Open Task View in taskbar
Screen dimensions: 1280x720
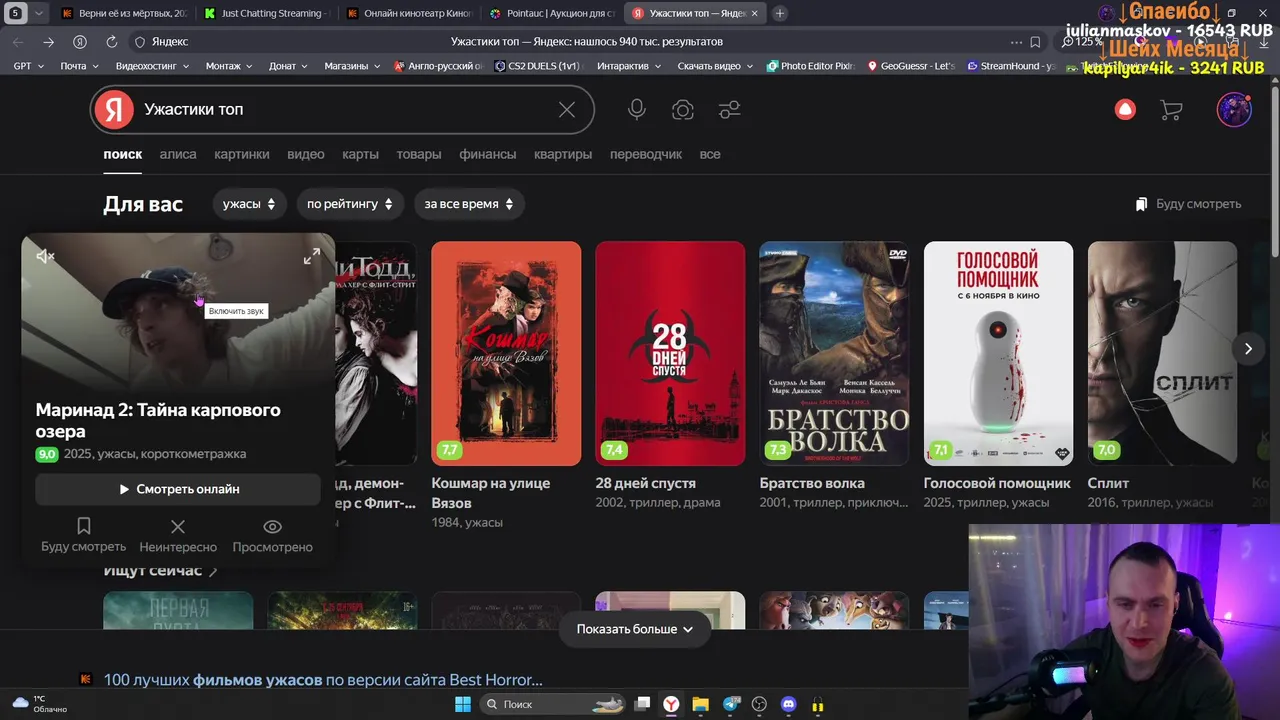(x=643, y=704)
